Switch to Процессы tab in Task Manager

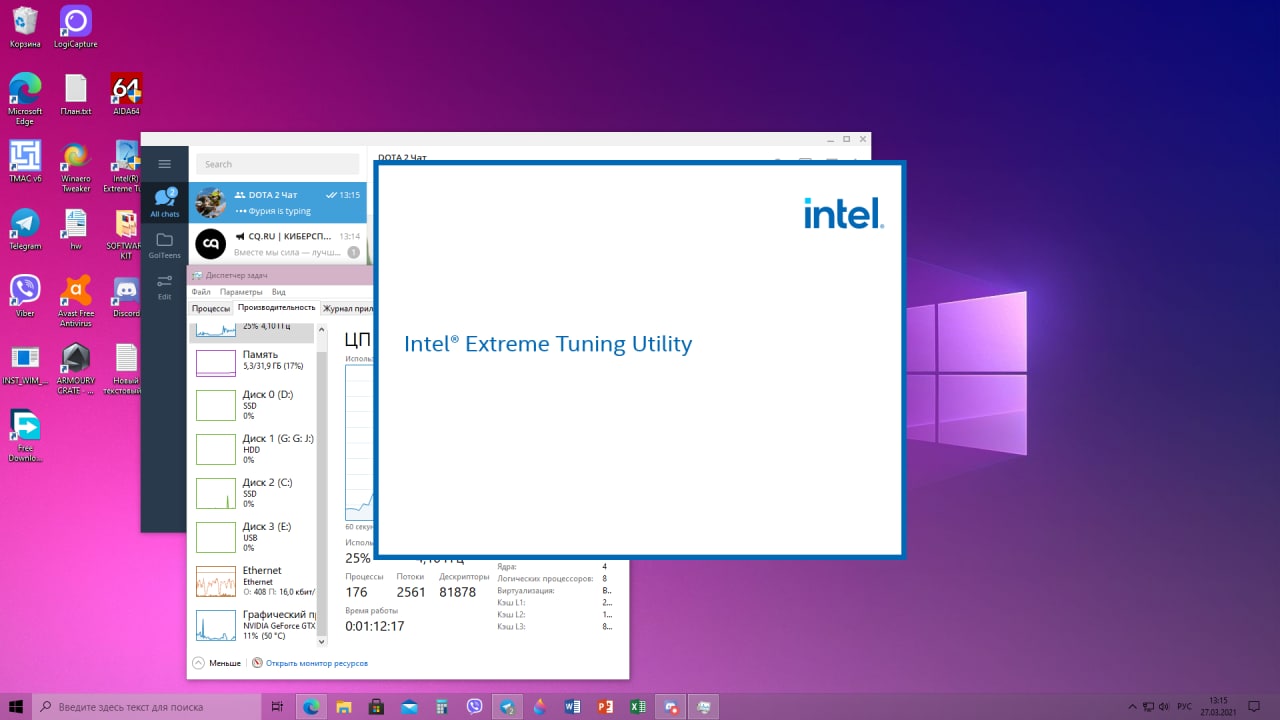[211, 309]
